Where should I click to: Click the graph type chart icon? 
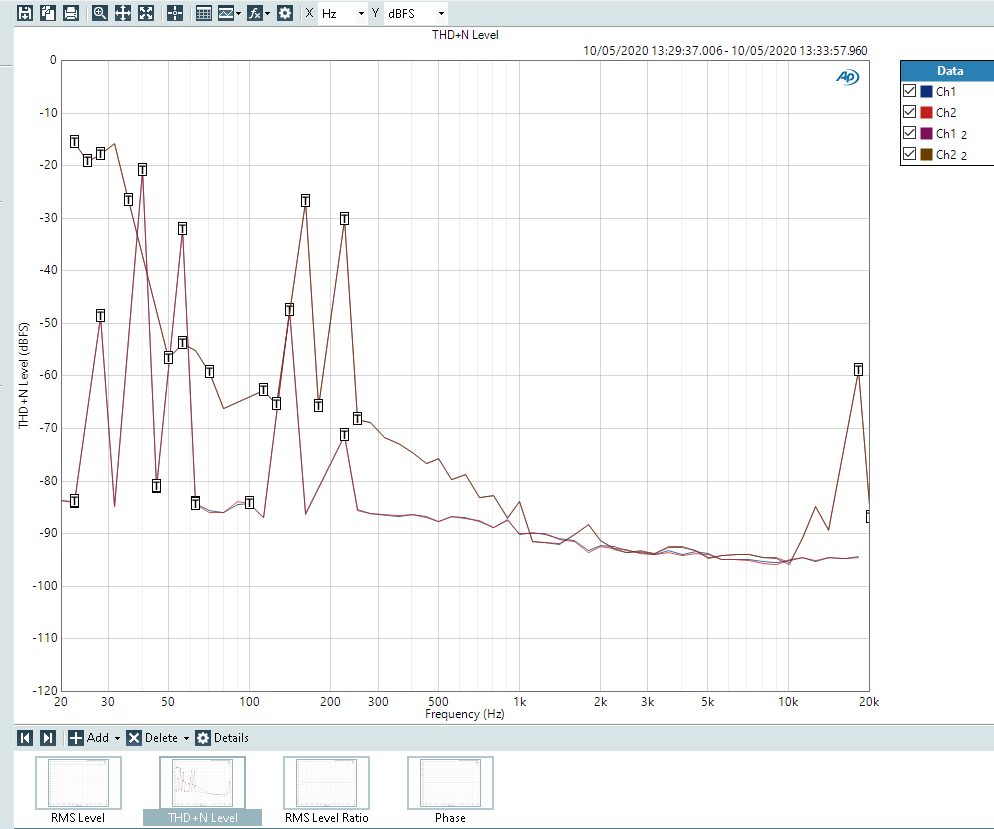click(226, 13)
